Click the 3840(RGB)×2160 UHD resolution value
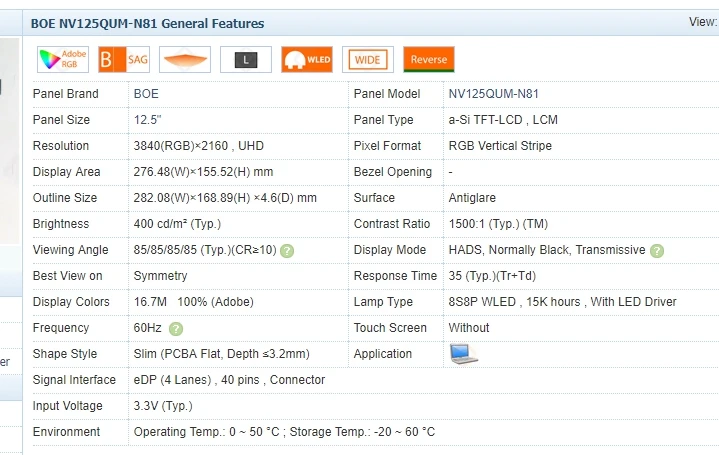The height and width of the screenshot is (455, 719). [199, 146]
